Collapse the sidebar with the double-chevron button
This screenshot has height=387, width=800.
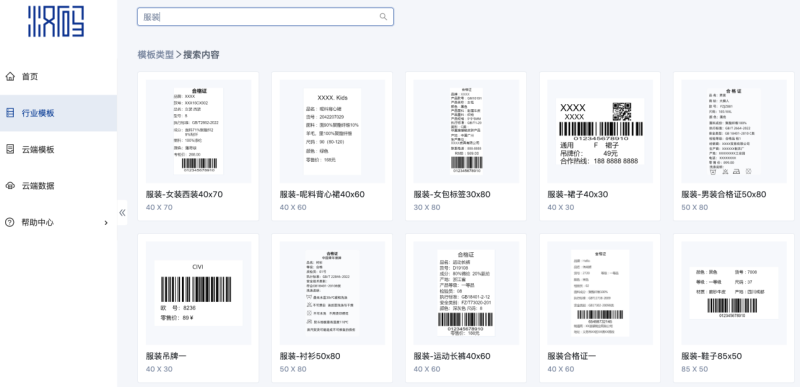[x=122, y=213]
